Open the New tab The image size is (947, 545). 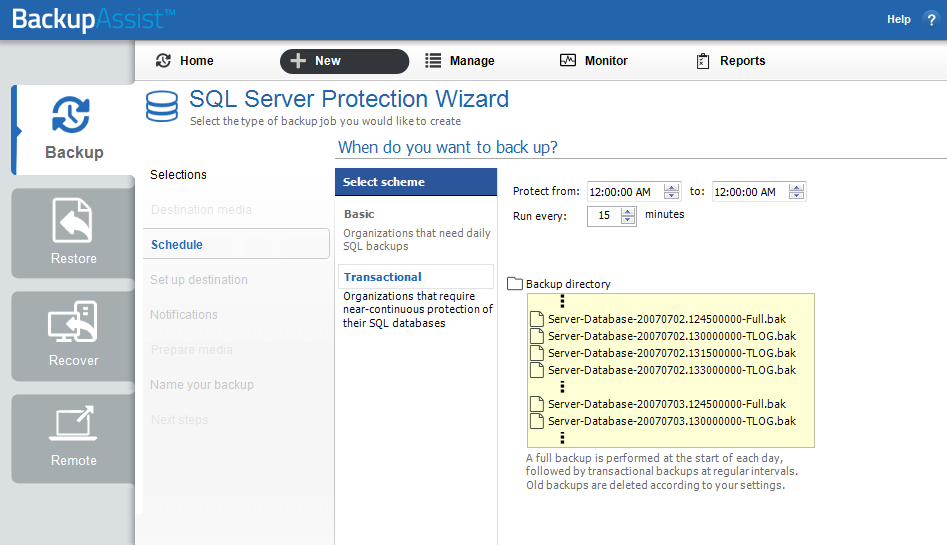point(344,61)
